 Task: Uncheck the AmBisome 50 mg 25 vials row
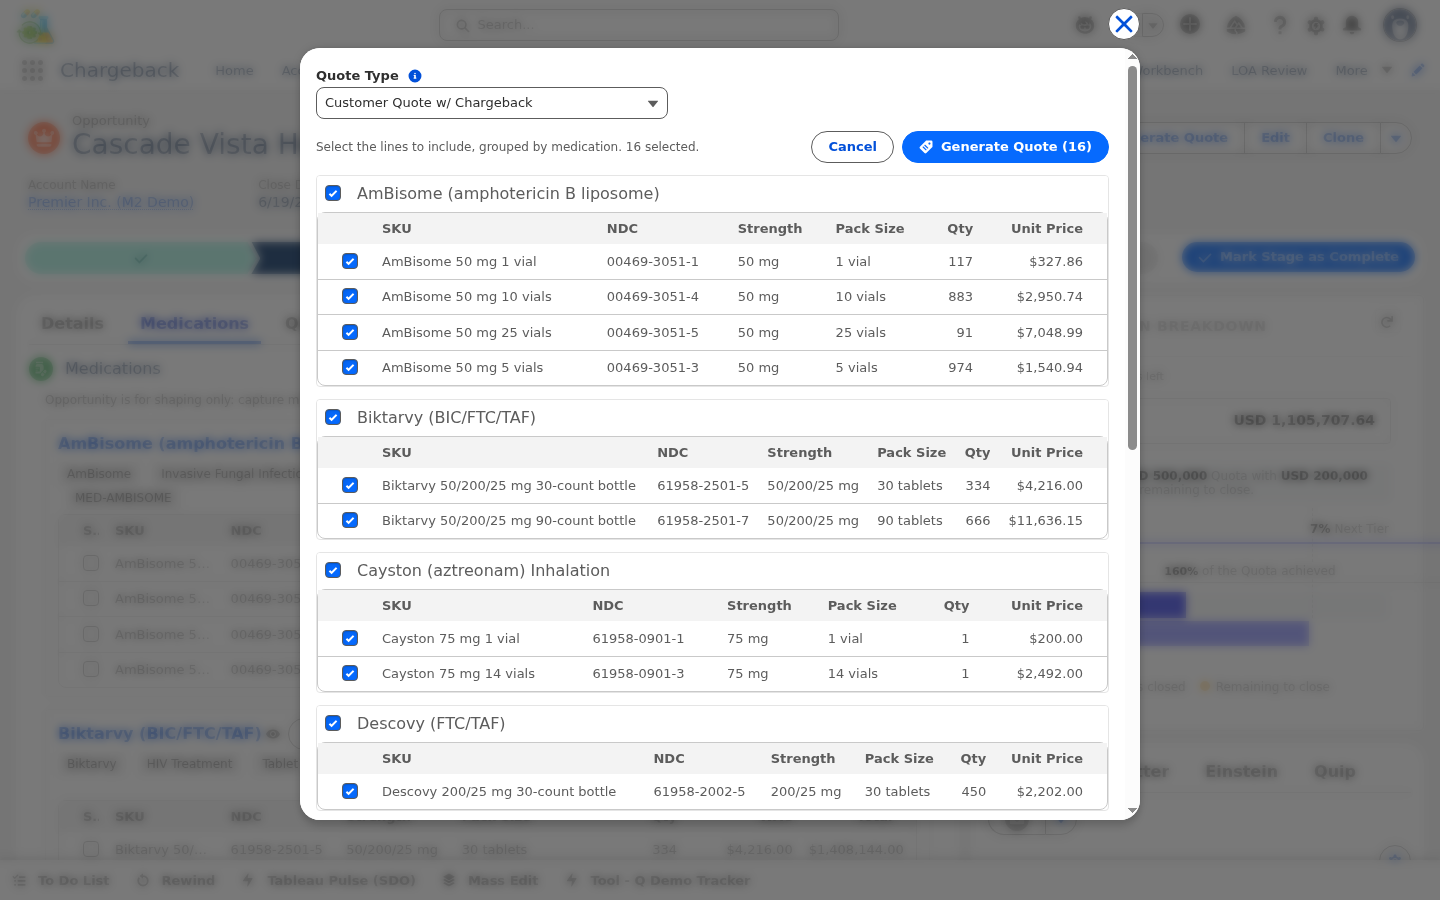pos(350,332)
